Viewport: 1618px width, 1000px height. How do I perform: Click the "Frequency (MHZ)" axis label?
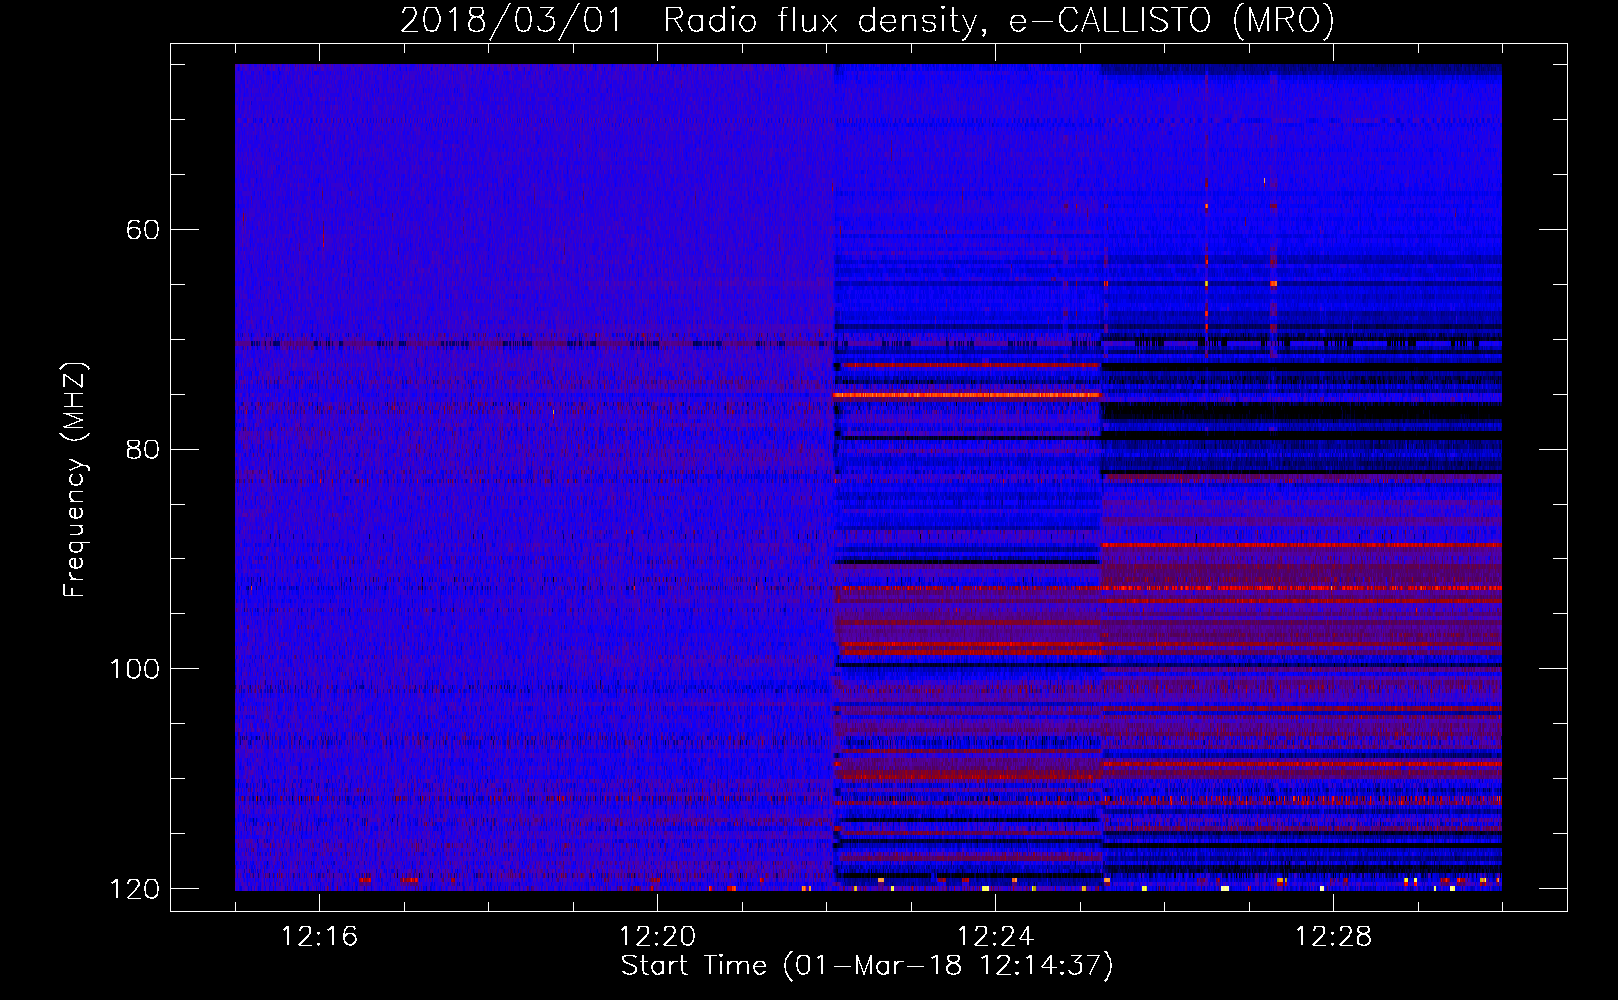pyautogui.click(x=75, y=480)
